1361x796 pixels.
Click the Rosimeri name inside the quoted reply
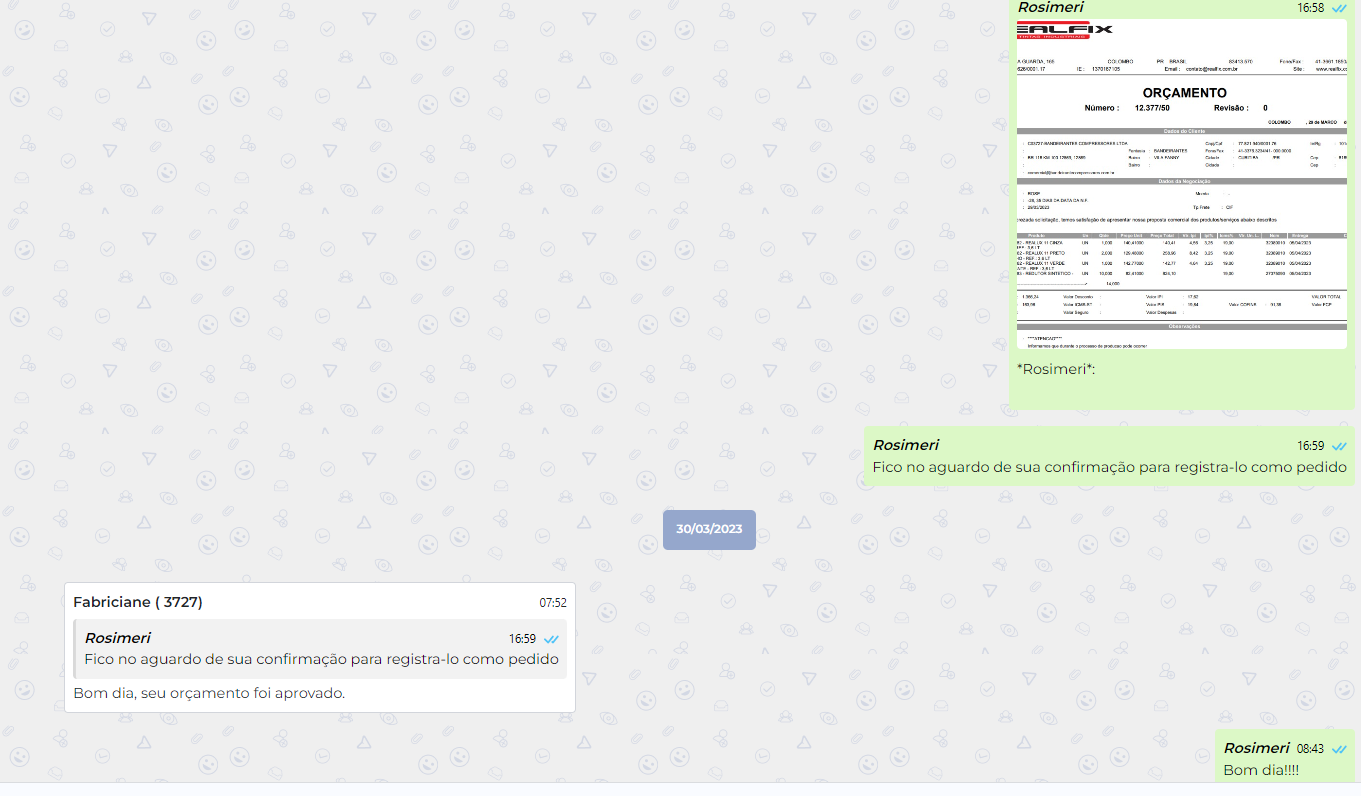click(x=117, y=638)
